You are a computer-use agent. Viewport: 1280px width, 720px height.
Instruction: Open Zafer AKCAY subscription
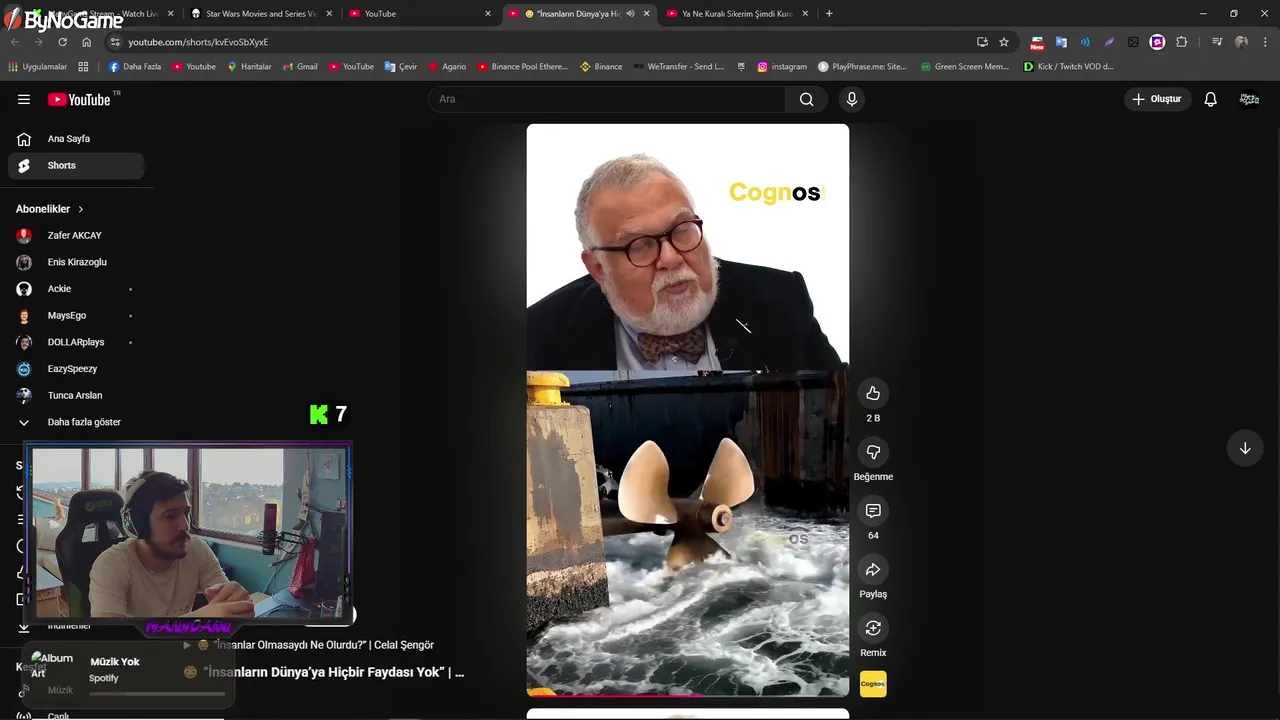point(76,235)
